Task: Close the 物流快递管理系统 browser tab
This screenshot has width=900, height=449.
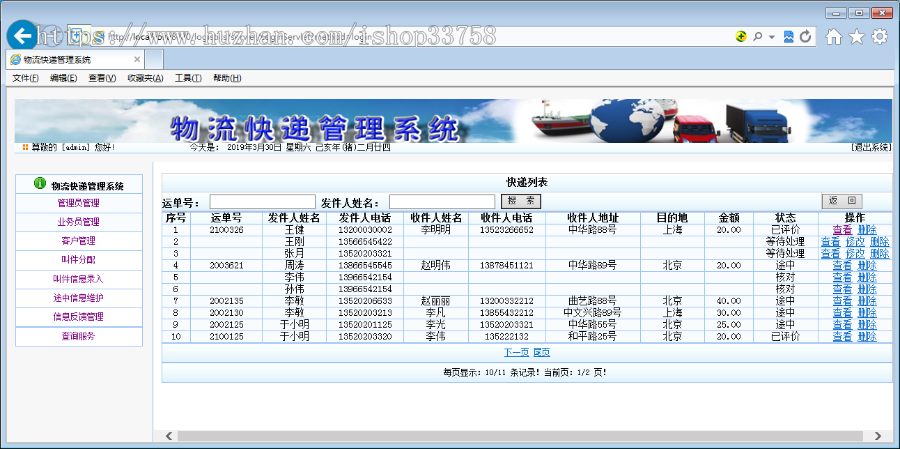Action: [x=137, y=59]
